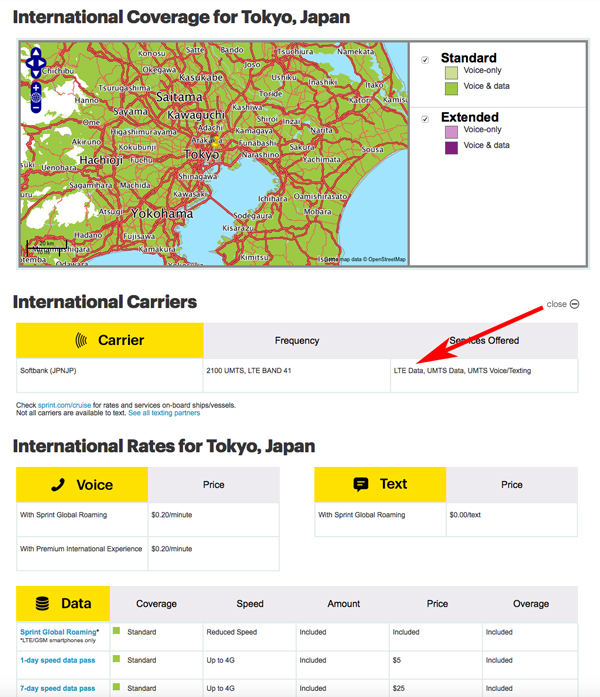Image resolution: width=600 pixels, height=697 pixels.
Task: Click the $0.00/text price cell
Action: pyautogui.click(x=512, y=520)
